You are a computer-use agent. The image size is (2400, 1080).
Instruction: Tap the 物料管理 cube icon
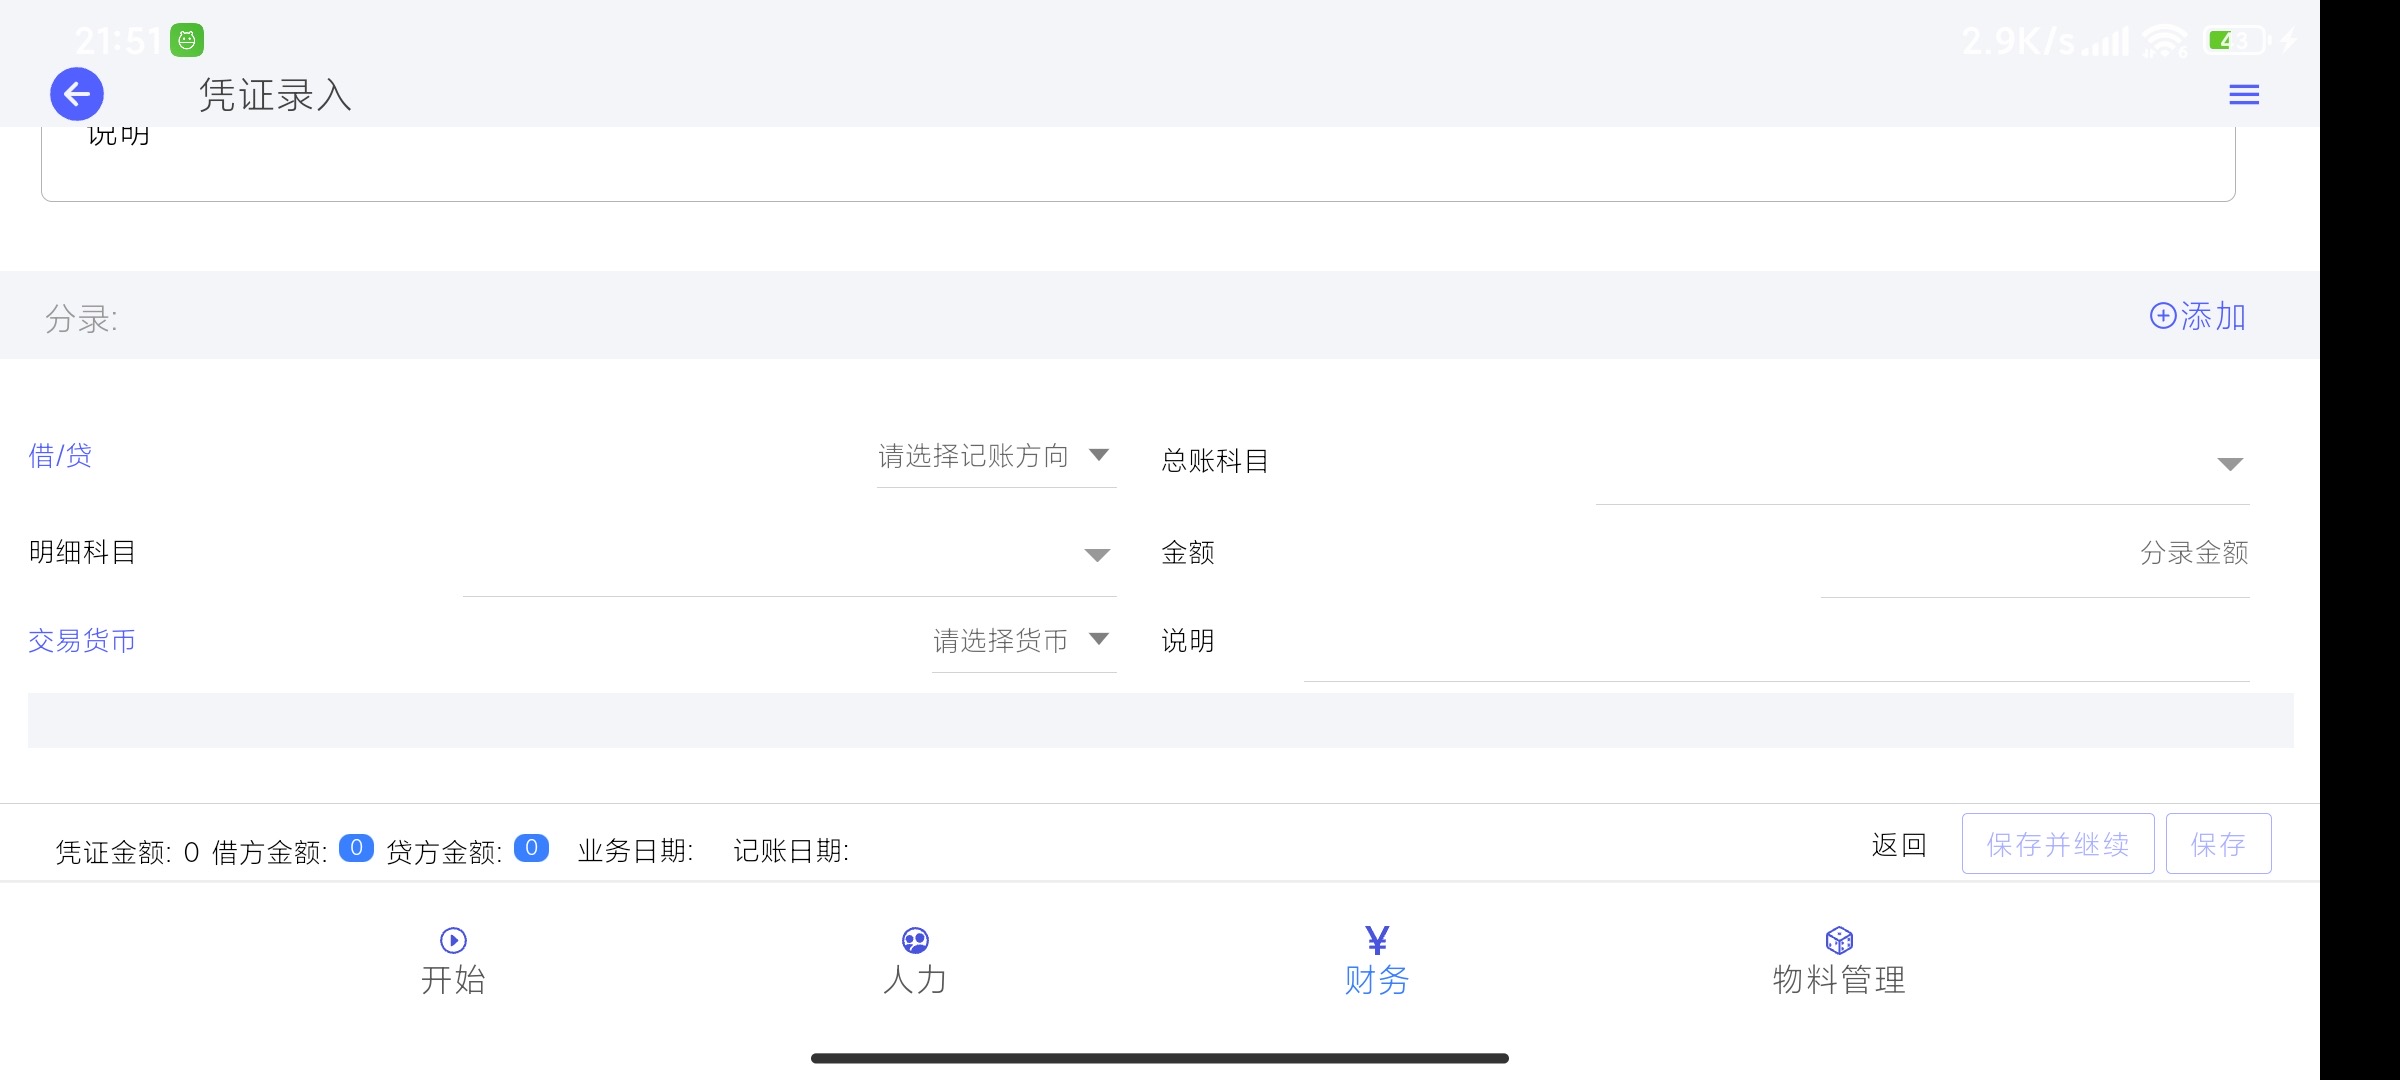point(1839,940)
